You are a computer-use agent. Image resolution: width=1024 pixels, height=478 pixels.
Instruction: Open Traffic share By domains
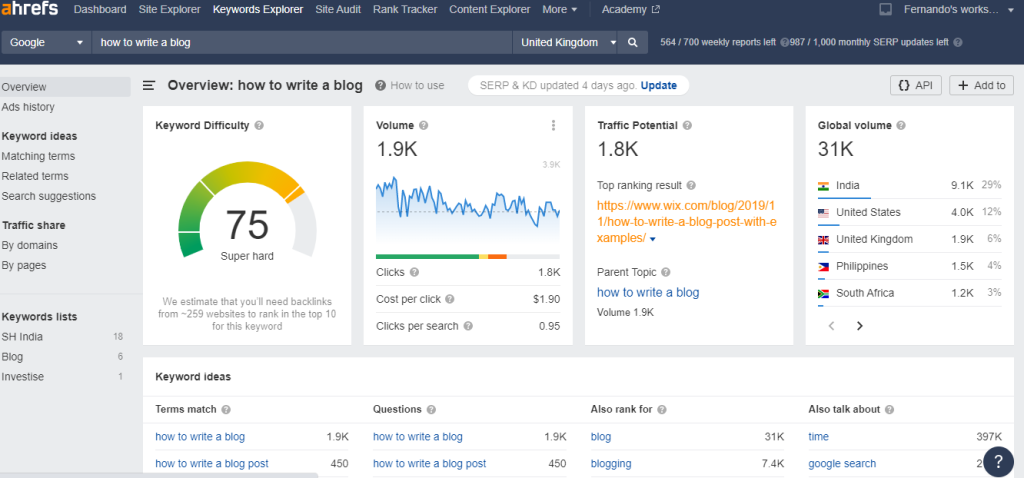pyautogui.click(x=29, y=246)
